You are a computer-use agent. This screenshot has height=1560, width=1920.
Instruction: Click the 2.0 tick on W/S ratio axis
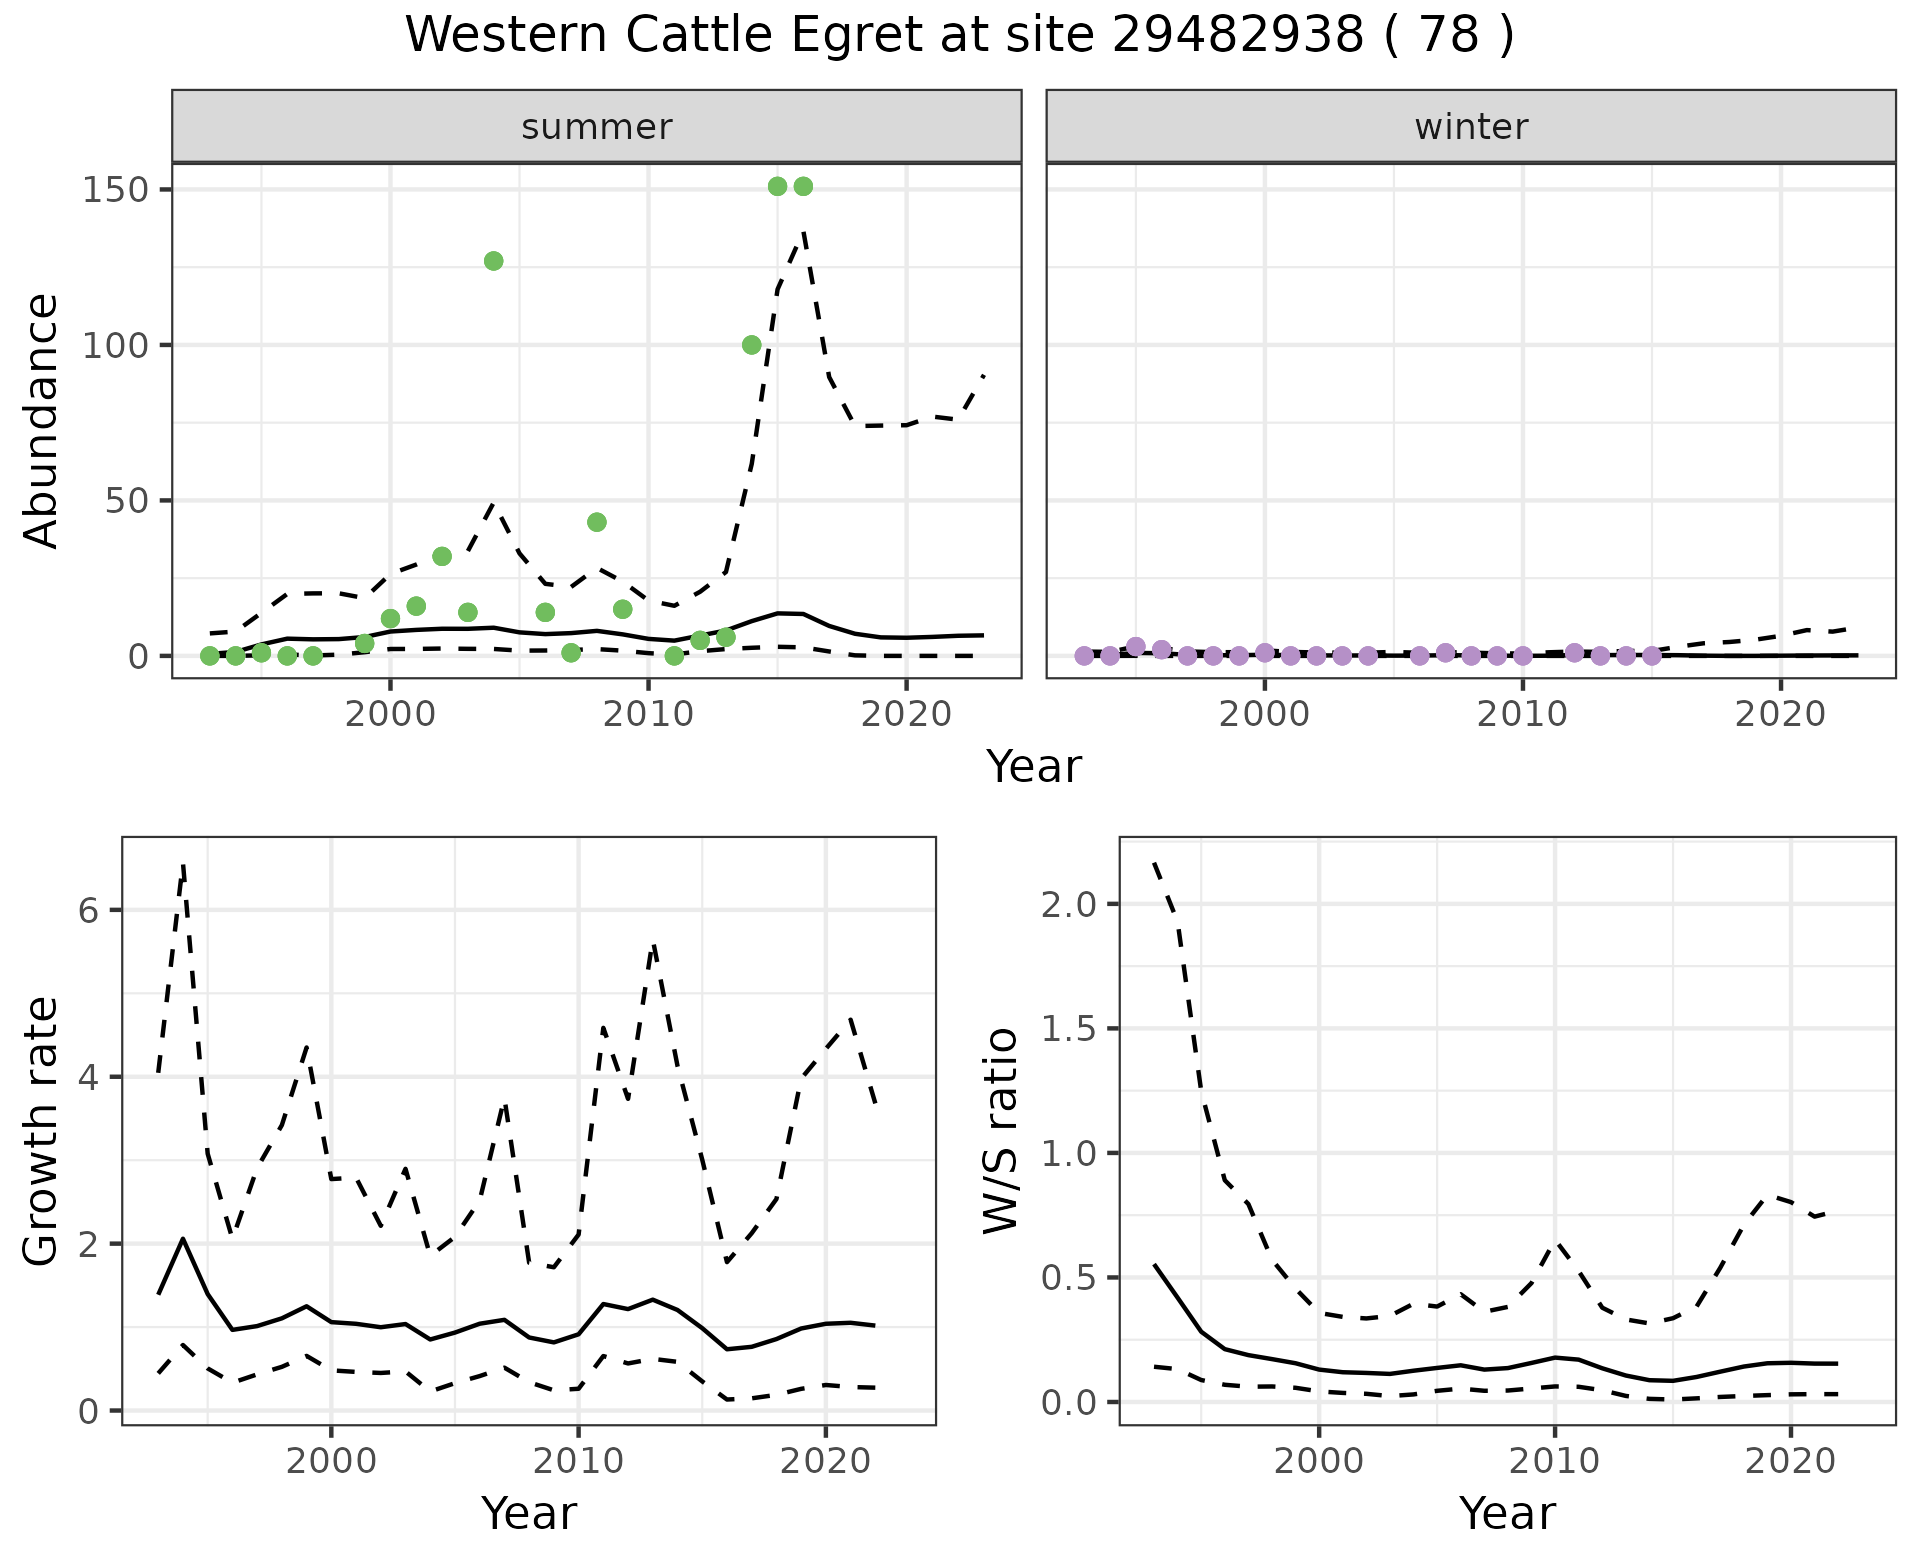[1070, 904]
